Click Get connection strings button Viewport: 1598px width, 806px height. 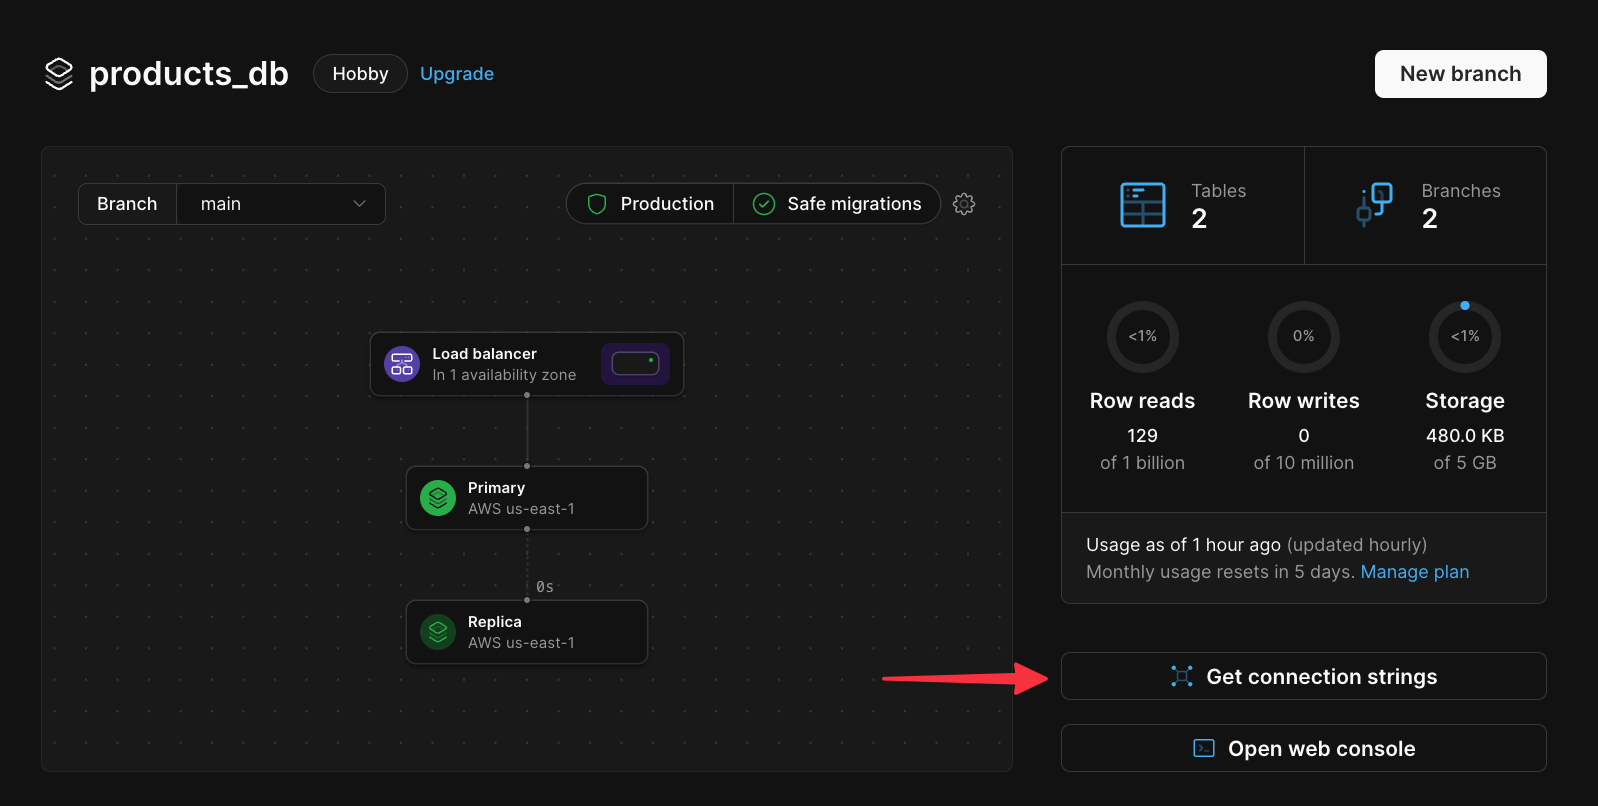click(x=1304, y=676)
